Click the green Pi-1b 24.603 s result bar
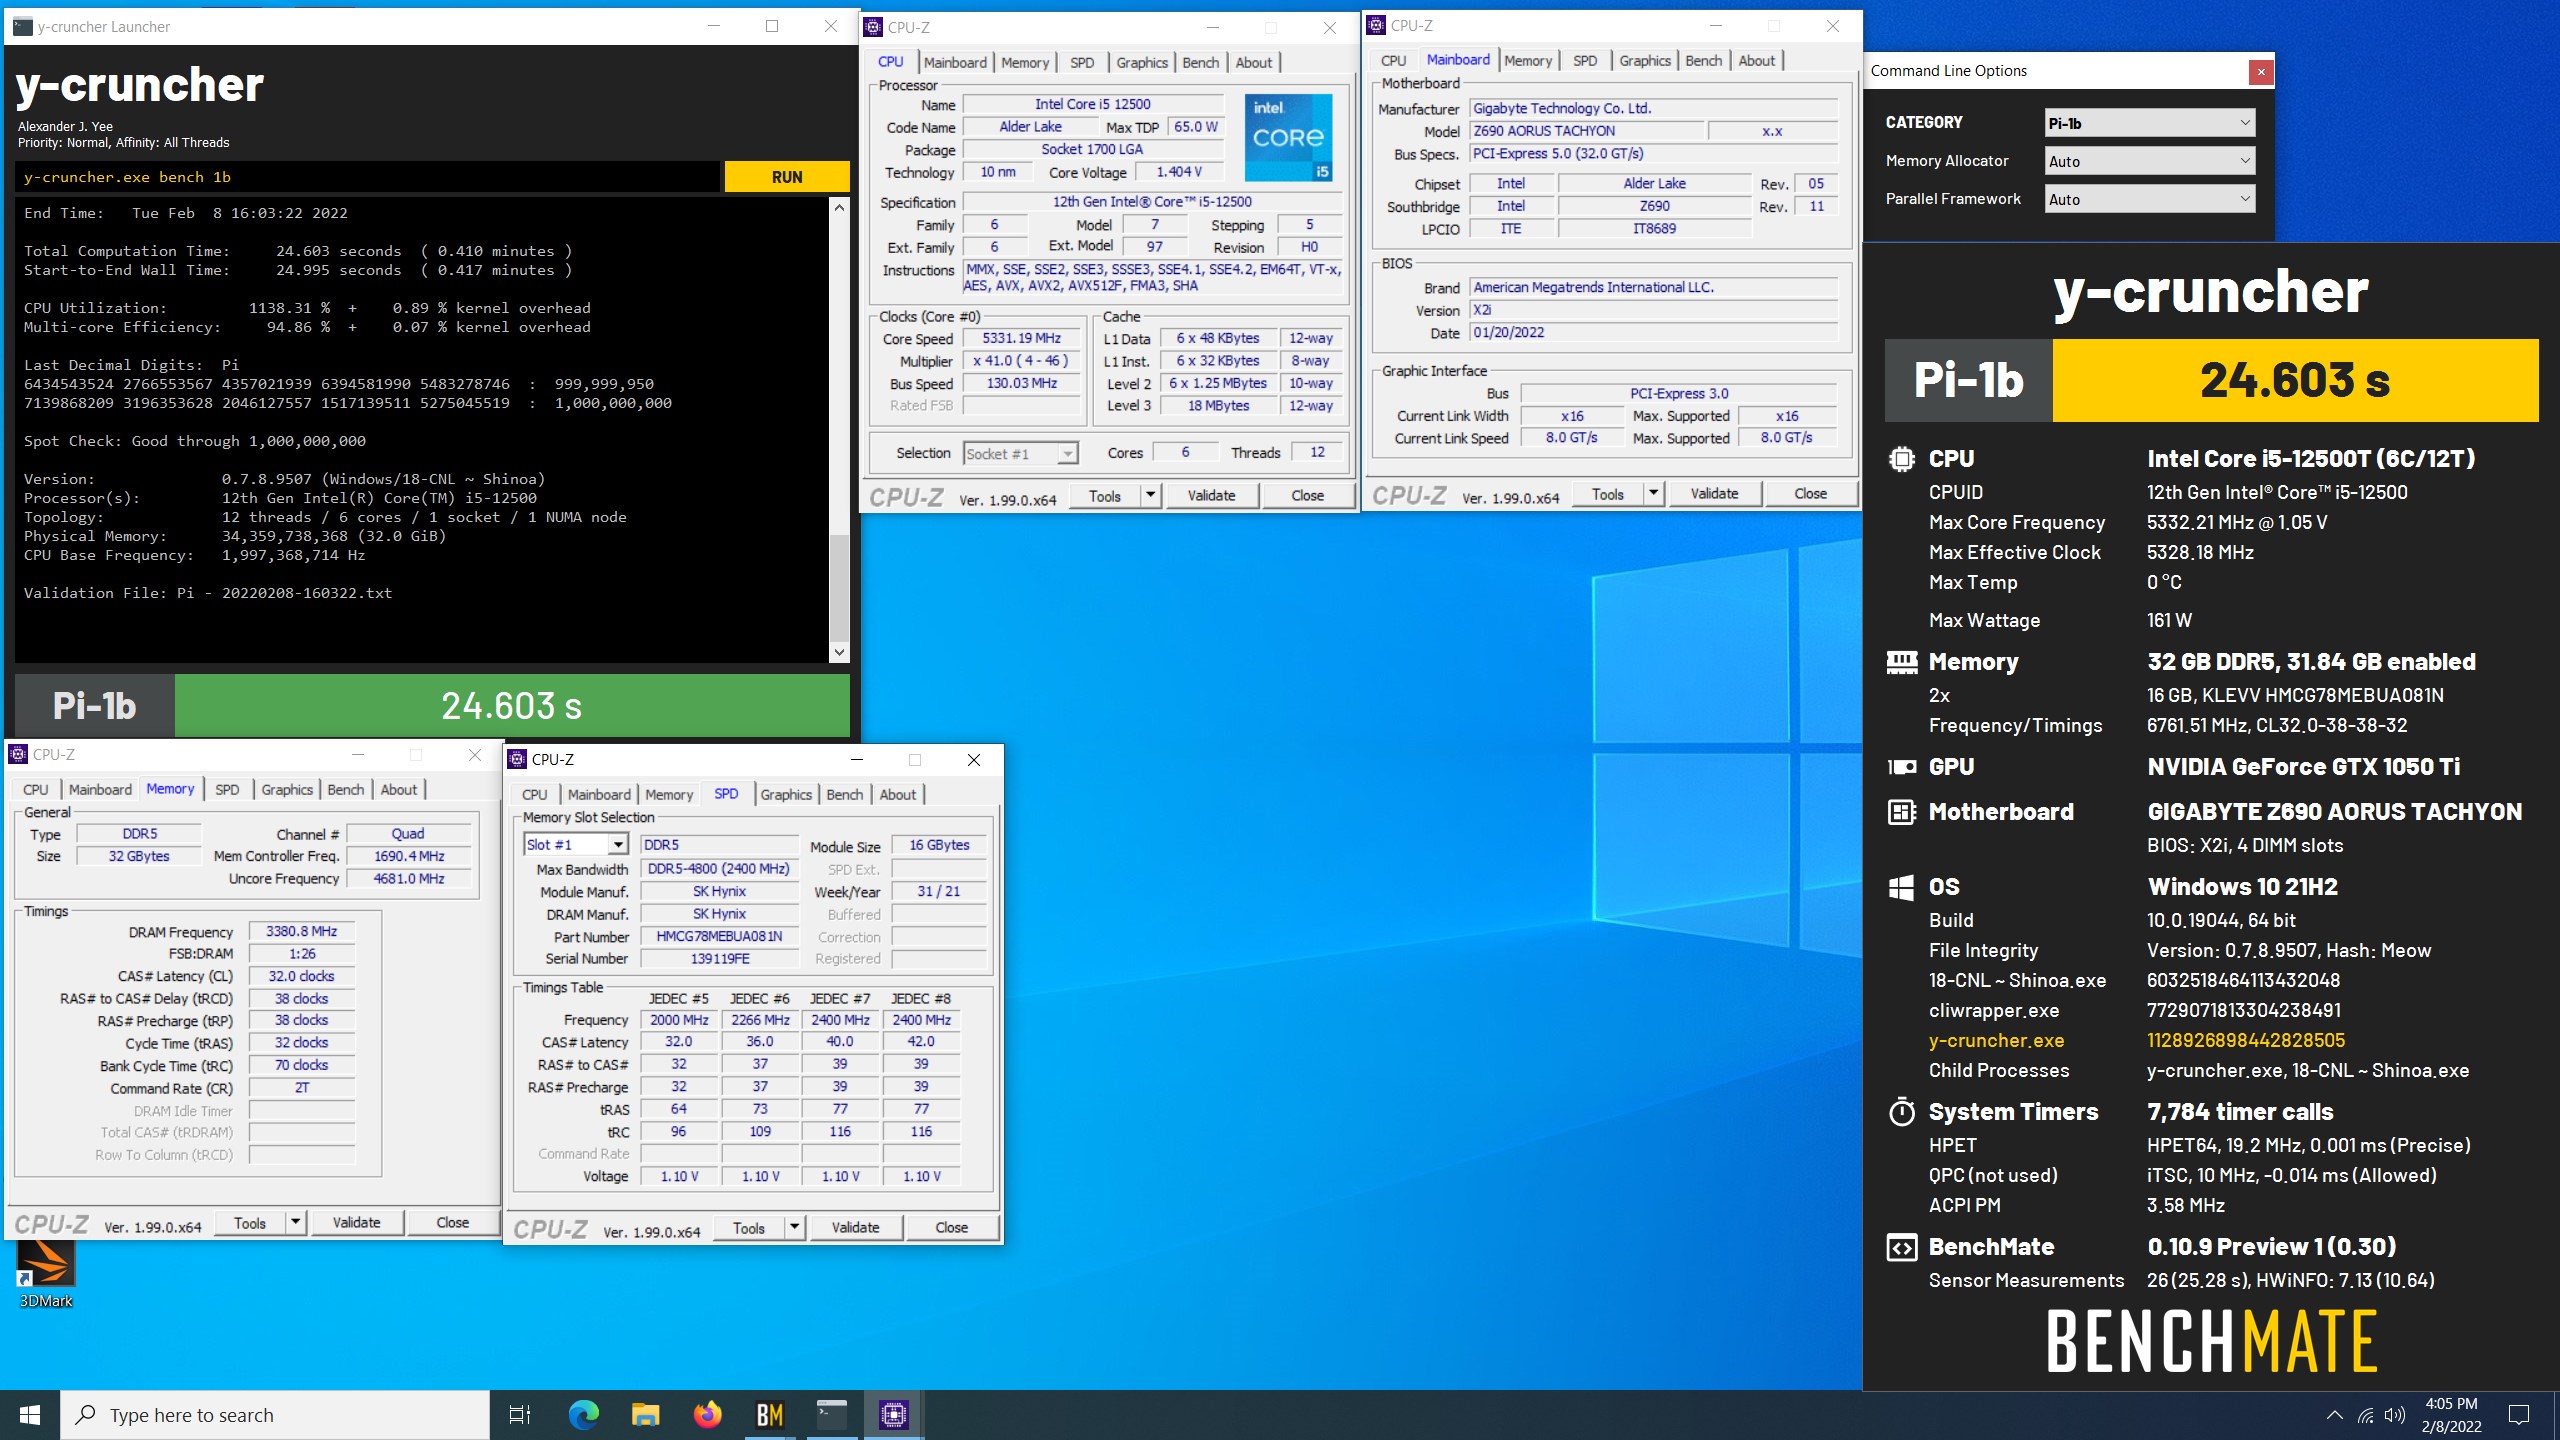 pyautogui.click(x=512, y=706)
